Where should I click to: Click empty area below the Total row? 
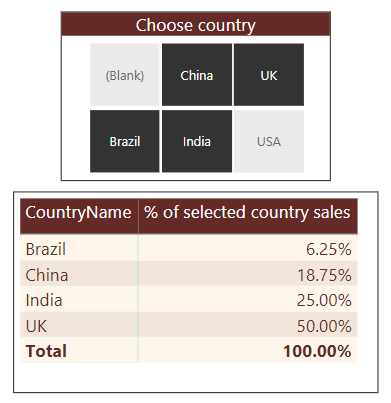click(x=196, y=377)
